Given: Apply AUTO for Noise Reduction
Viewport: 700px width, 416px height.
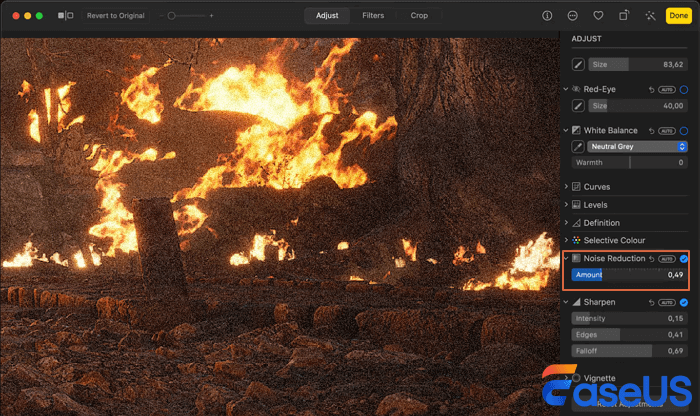Looking at the screenshot, I should tap(667, 259).
